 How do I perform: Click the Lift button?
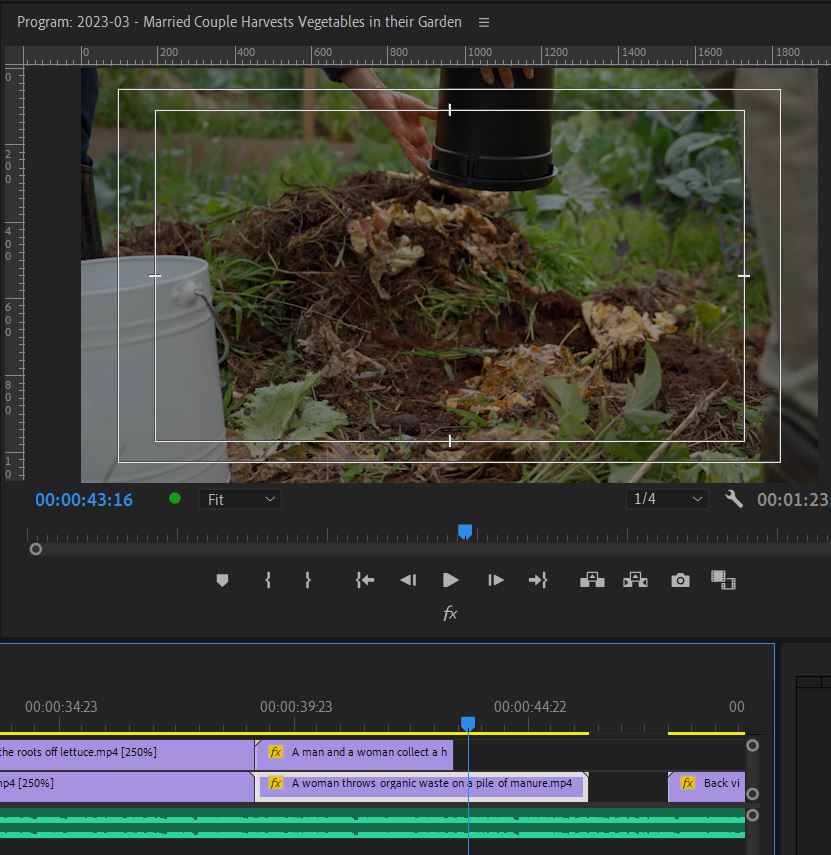[592, 580]
